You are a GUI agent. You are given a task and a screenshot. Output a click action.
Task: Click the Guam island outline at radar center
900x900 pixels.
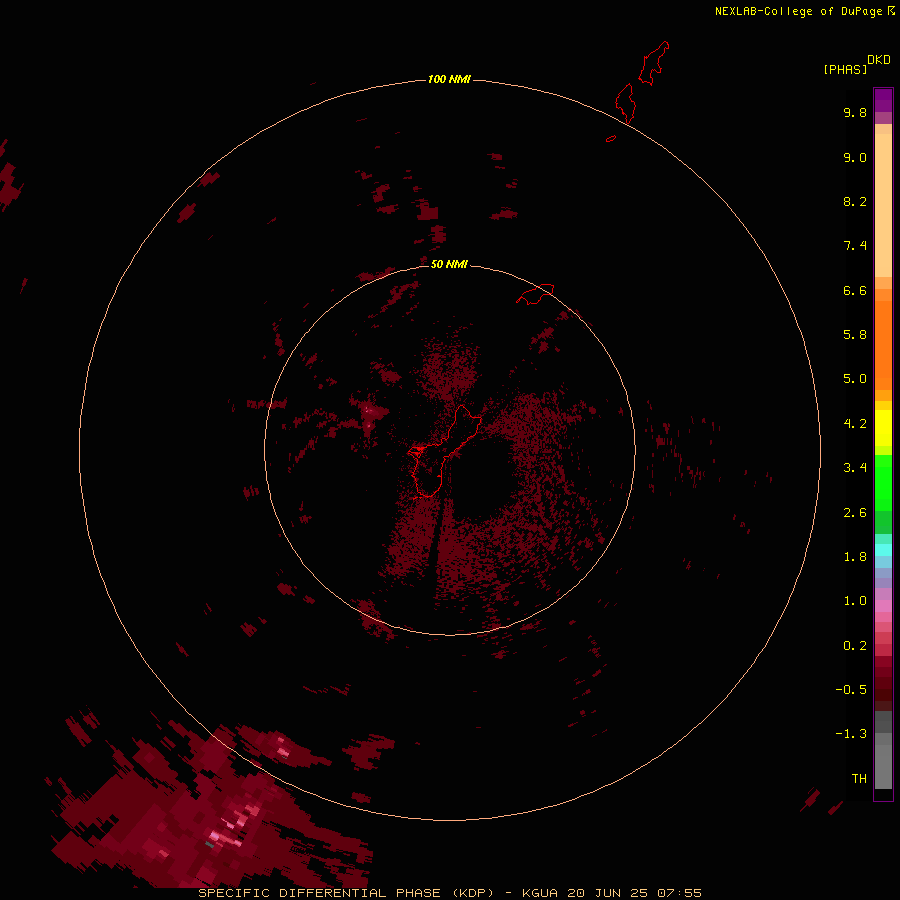pos(444,451)
